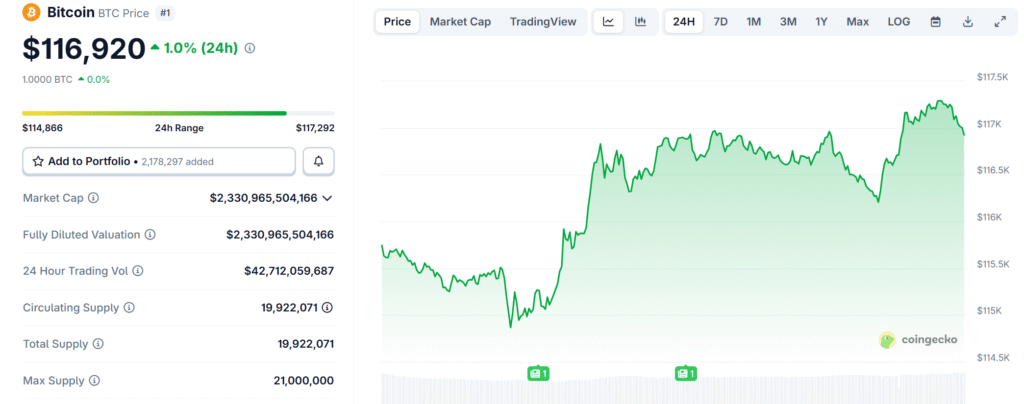
Task: Expand the Market Cap chevron
Action: tap(327, 198)
